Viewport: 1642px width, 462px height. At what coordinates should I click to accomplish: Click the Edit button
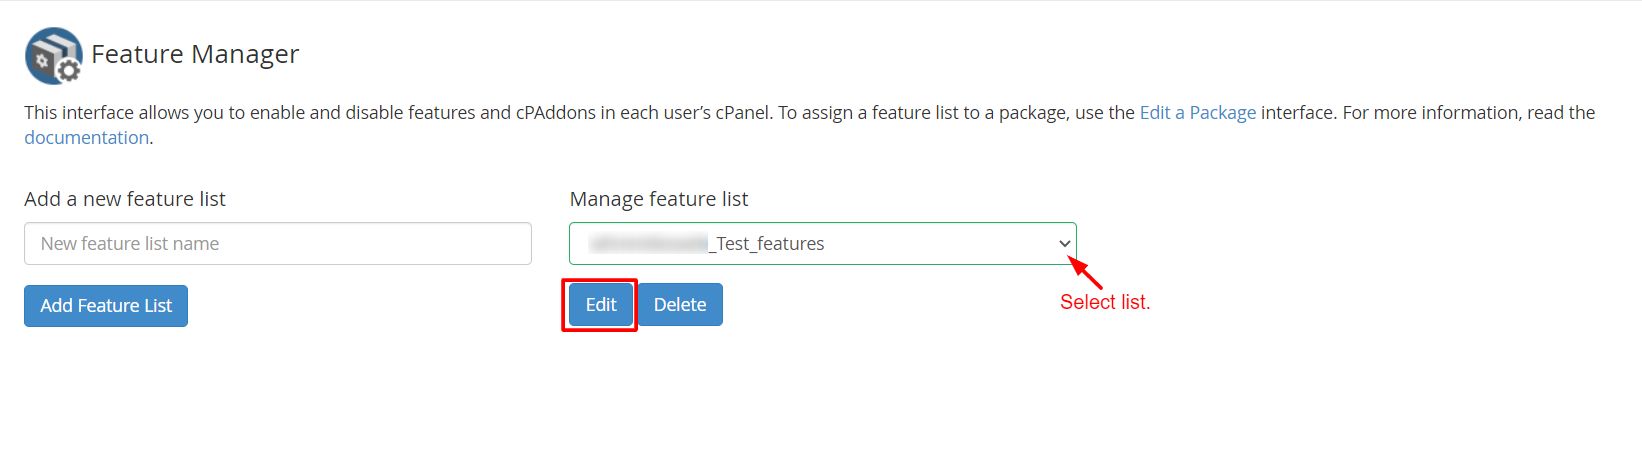(x=601, y=305)
